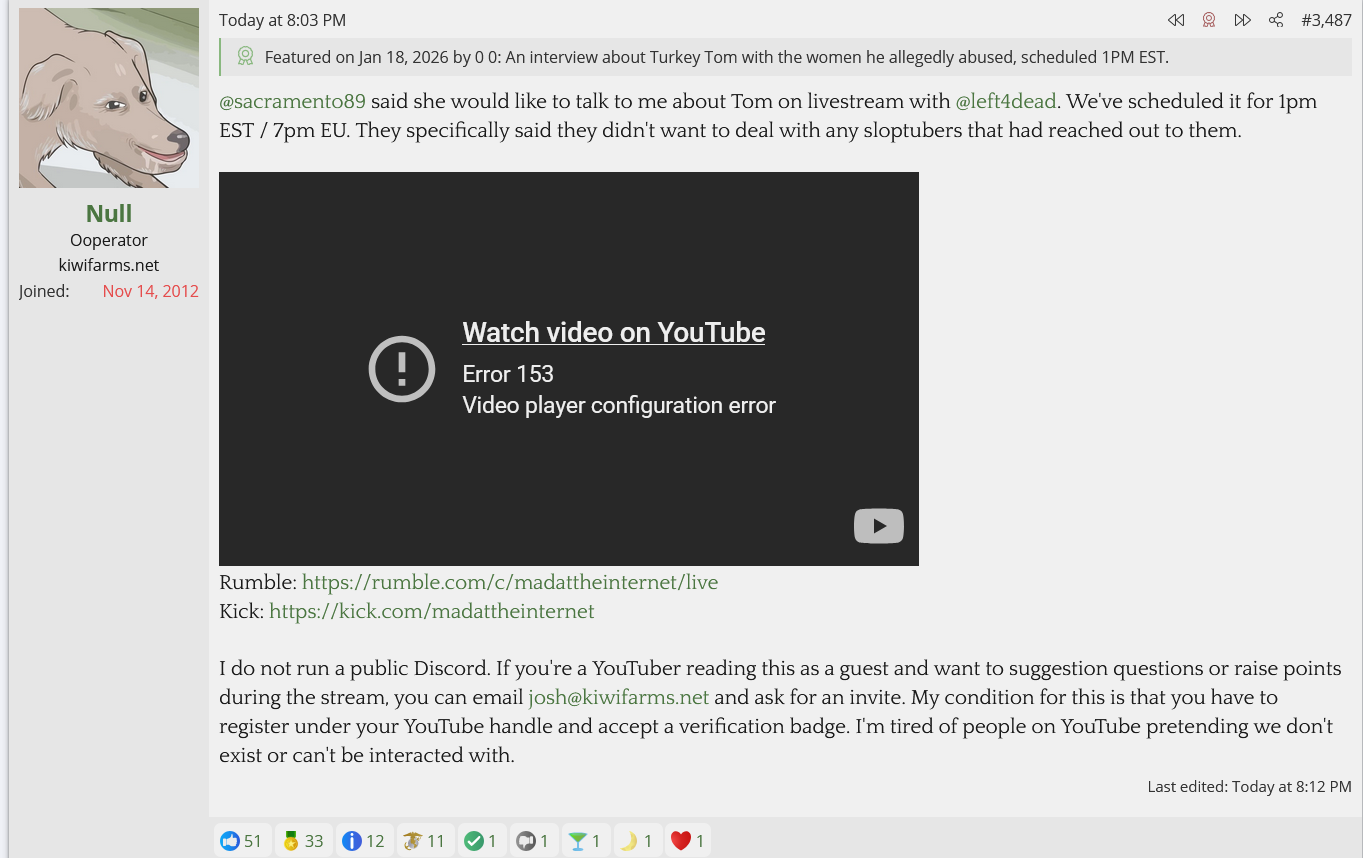Viewport: 1363px width, 858px height.
Task: Click the red heart reaction
Action: [x=689, y=841]
